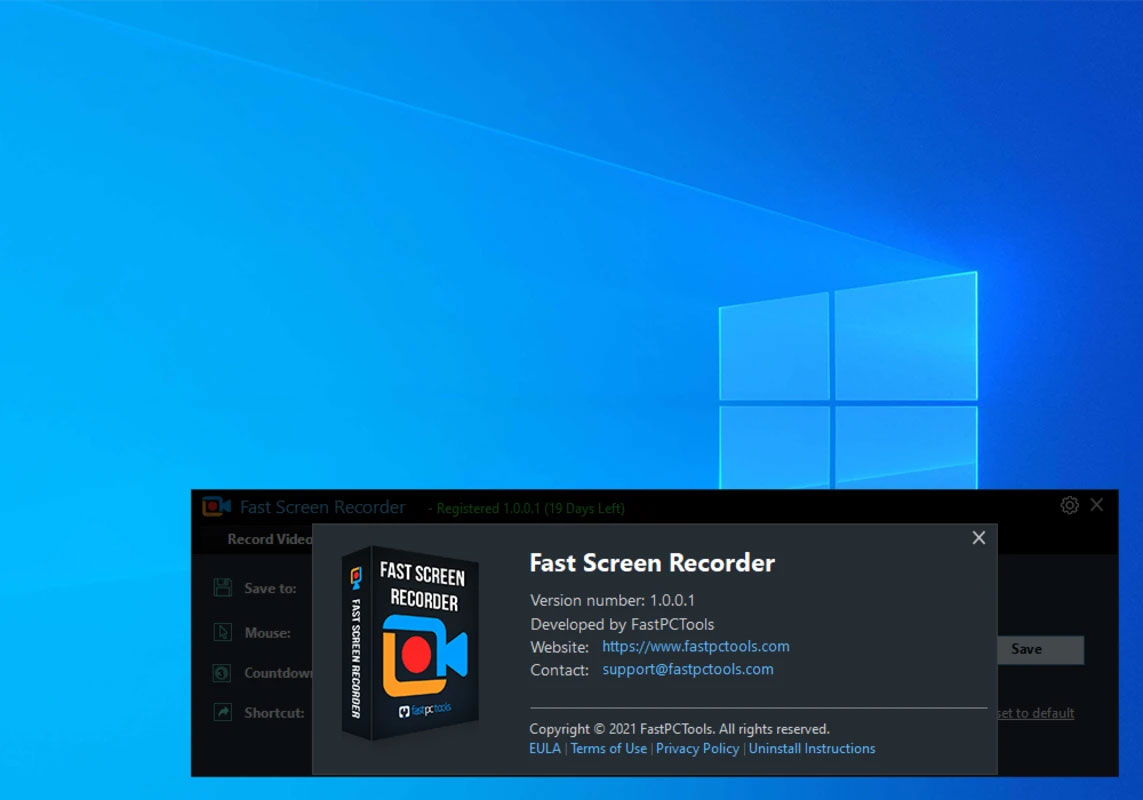
Task: Click the copyright 2021 FastPCTools text
Action: point(679,729)
